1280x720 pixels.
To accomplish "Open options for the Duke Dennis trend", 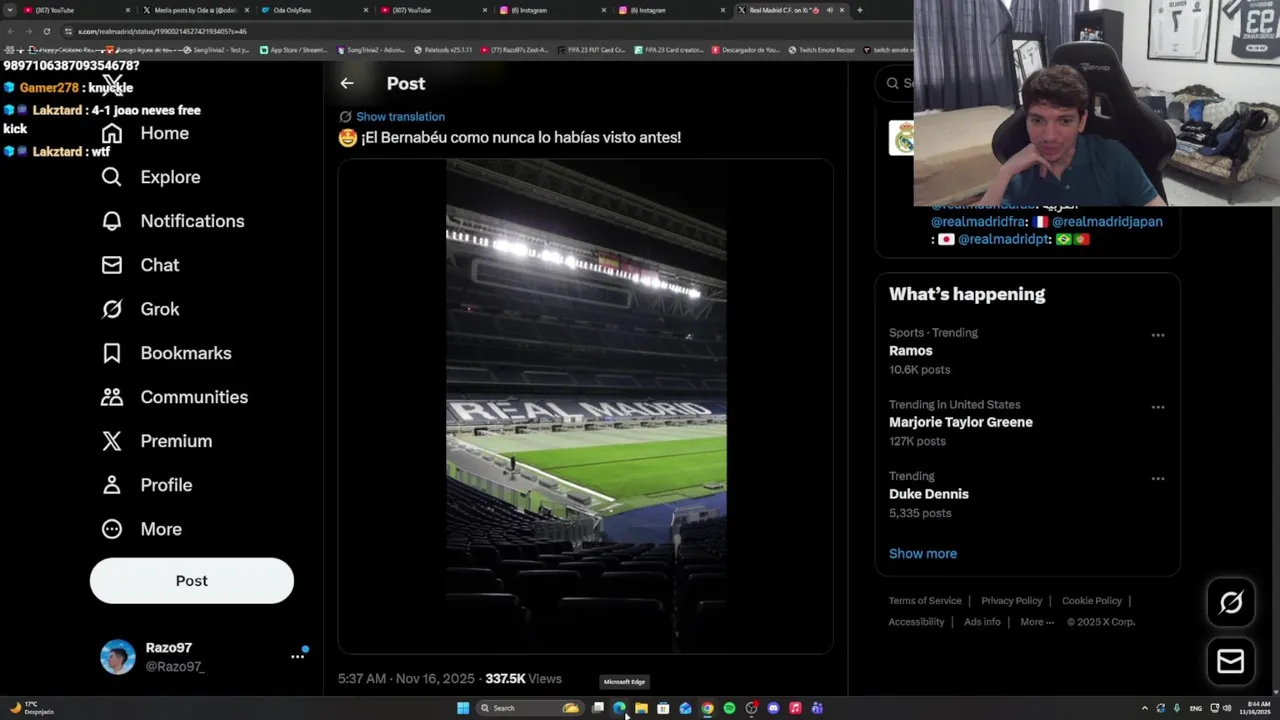I will [x=1157, y=478].
